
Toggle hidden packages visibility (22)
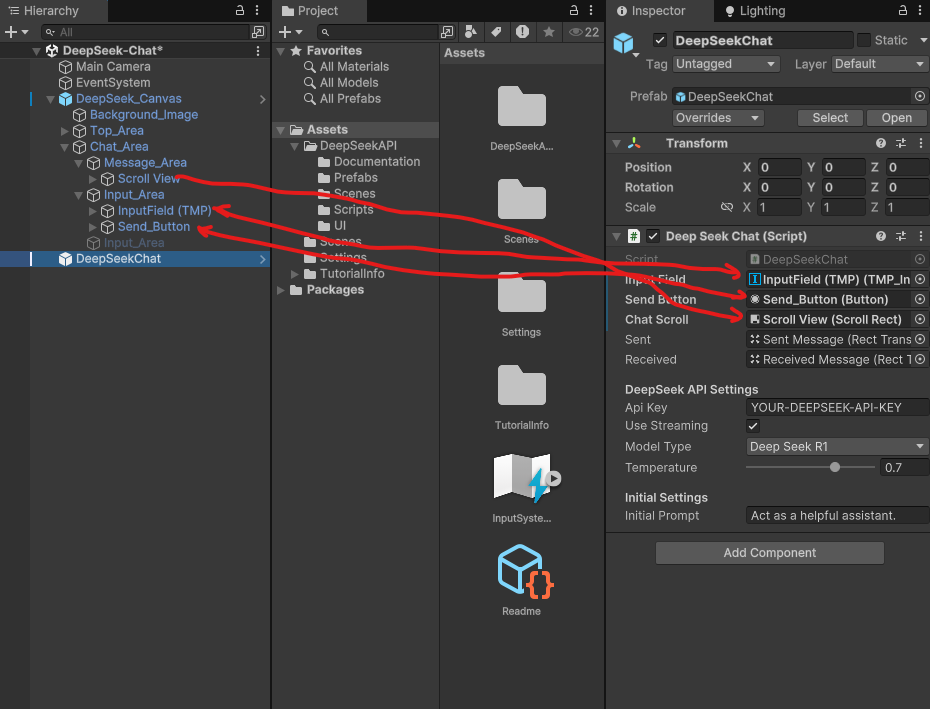[584, 32]
